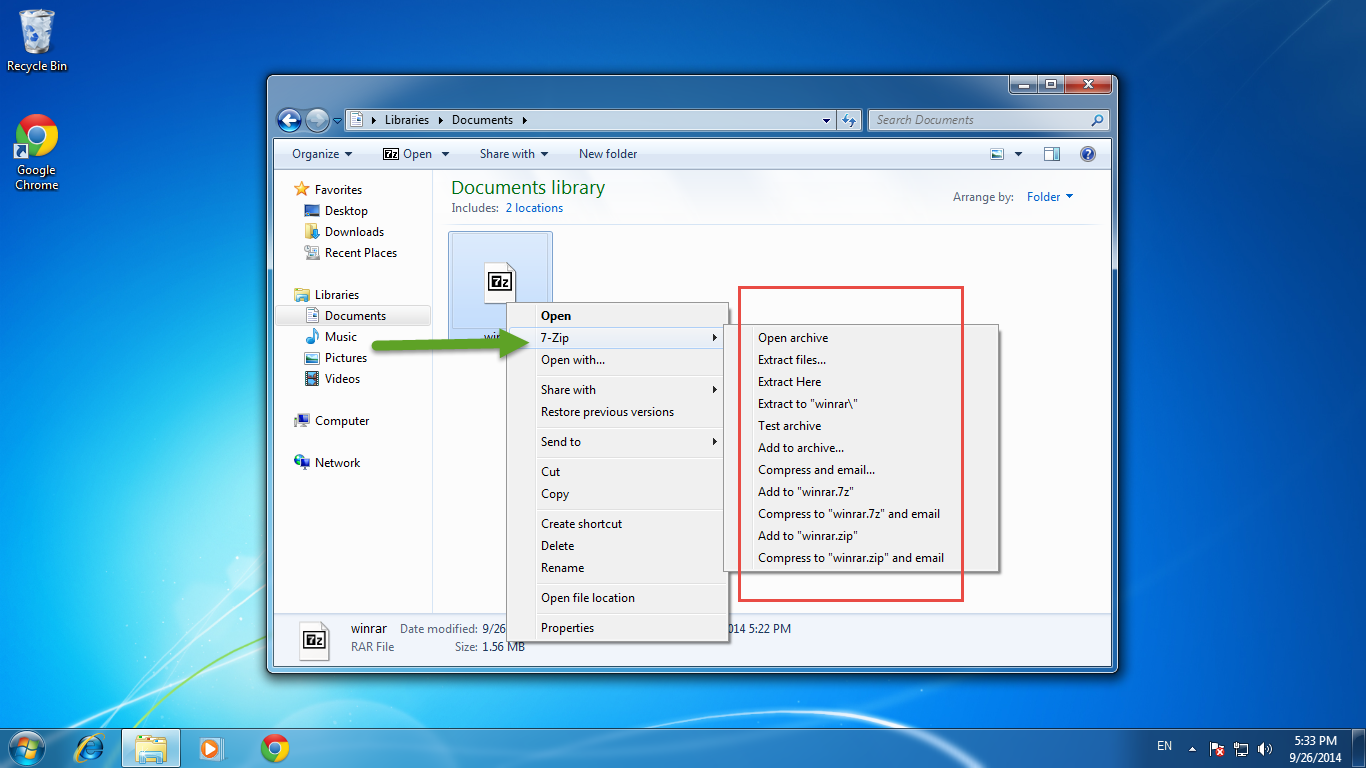
Task: Select Libraries in navigation pane
Action: [x=336, y=295]
